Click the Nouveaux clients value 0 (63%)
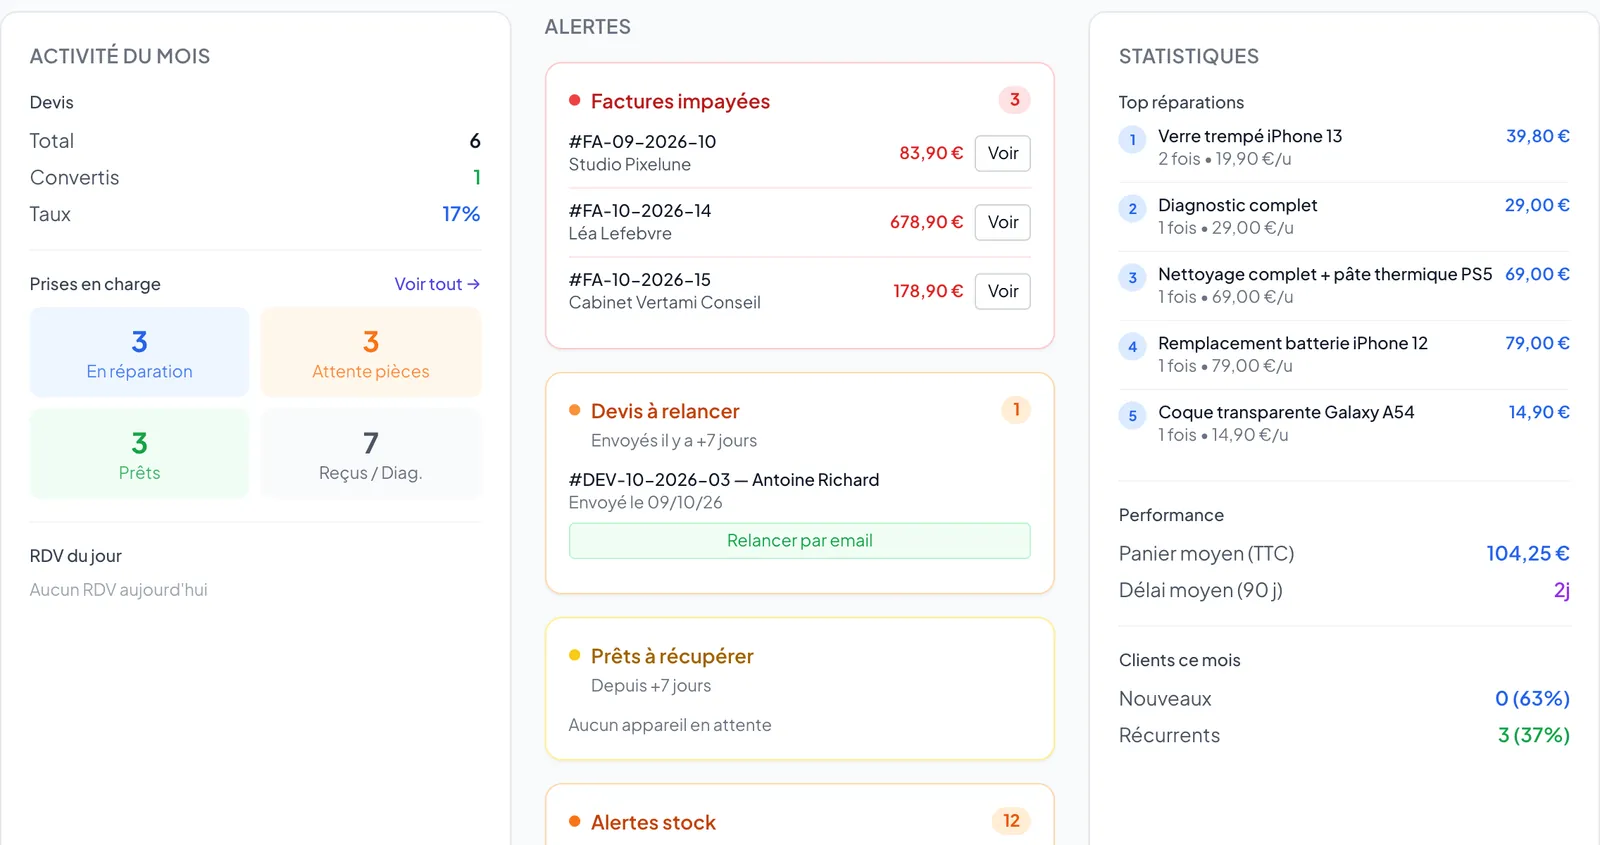This screenshot has width=1600, height=845. 1532,698
